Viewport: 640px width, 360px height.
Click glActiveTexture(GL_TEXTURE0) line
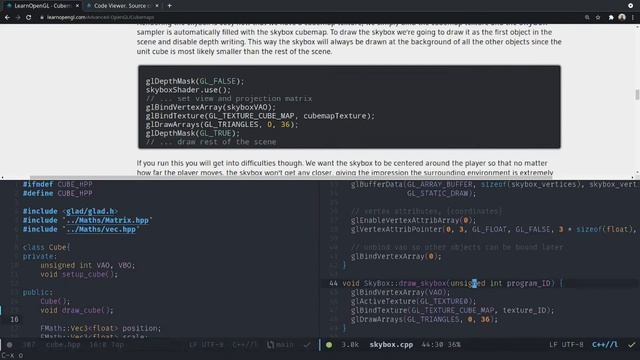click(x=413, y=301)
